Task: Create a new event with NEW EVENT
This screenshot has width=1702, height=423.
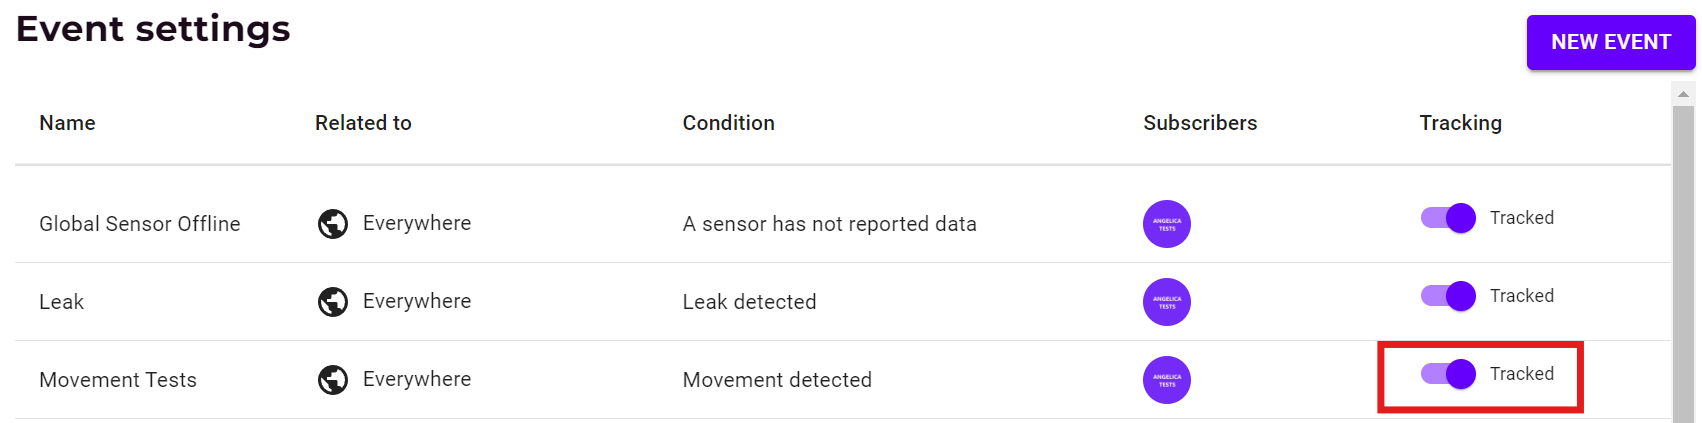Action: (x=1610, y=42)
